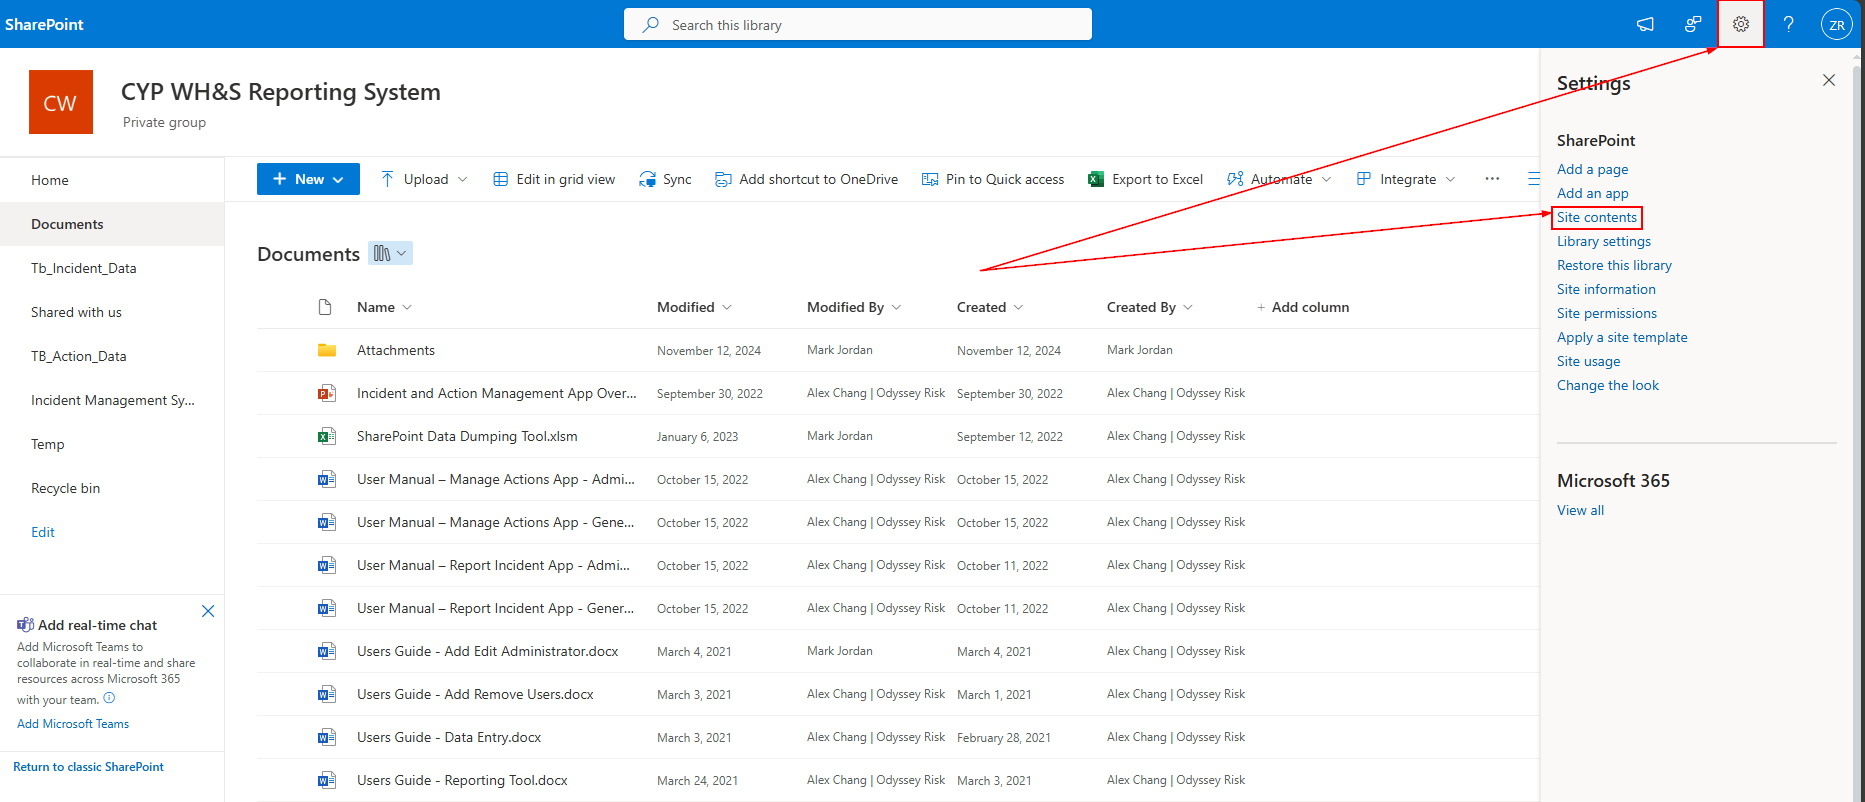The image size is (1865, 802).
Task: Click Export to Excel
Action: (1146, 179)
